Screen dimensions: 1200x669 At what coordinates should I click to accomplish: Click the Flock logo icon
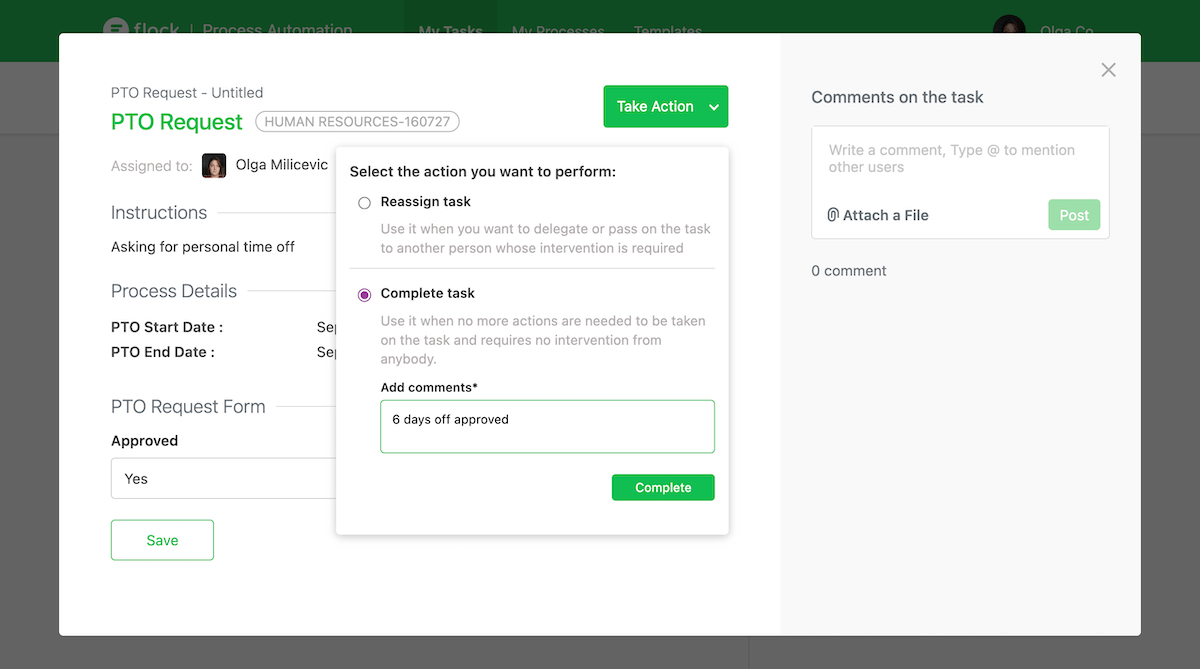[x=117, y=29]
